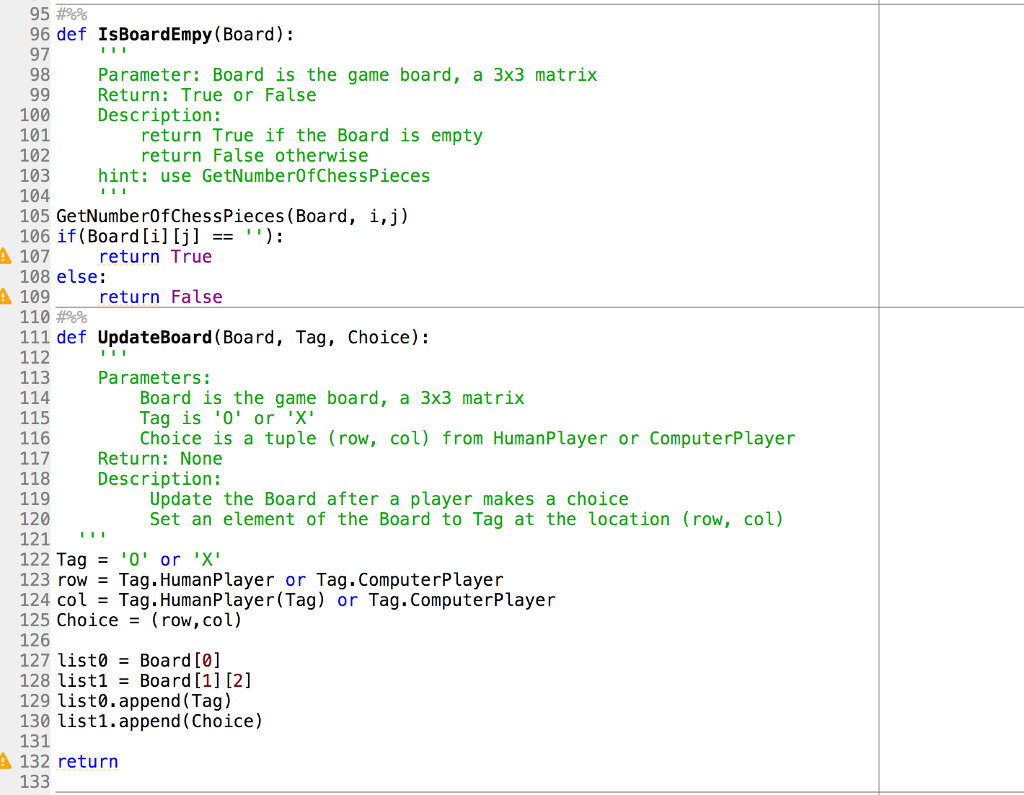
Task: Click the warning icon beside line 109
Action: 7,296
